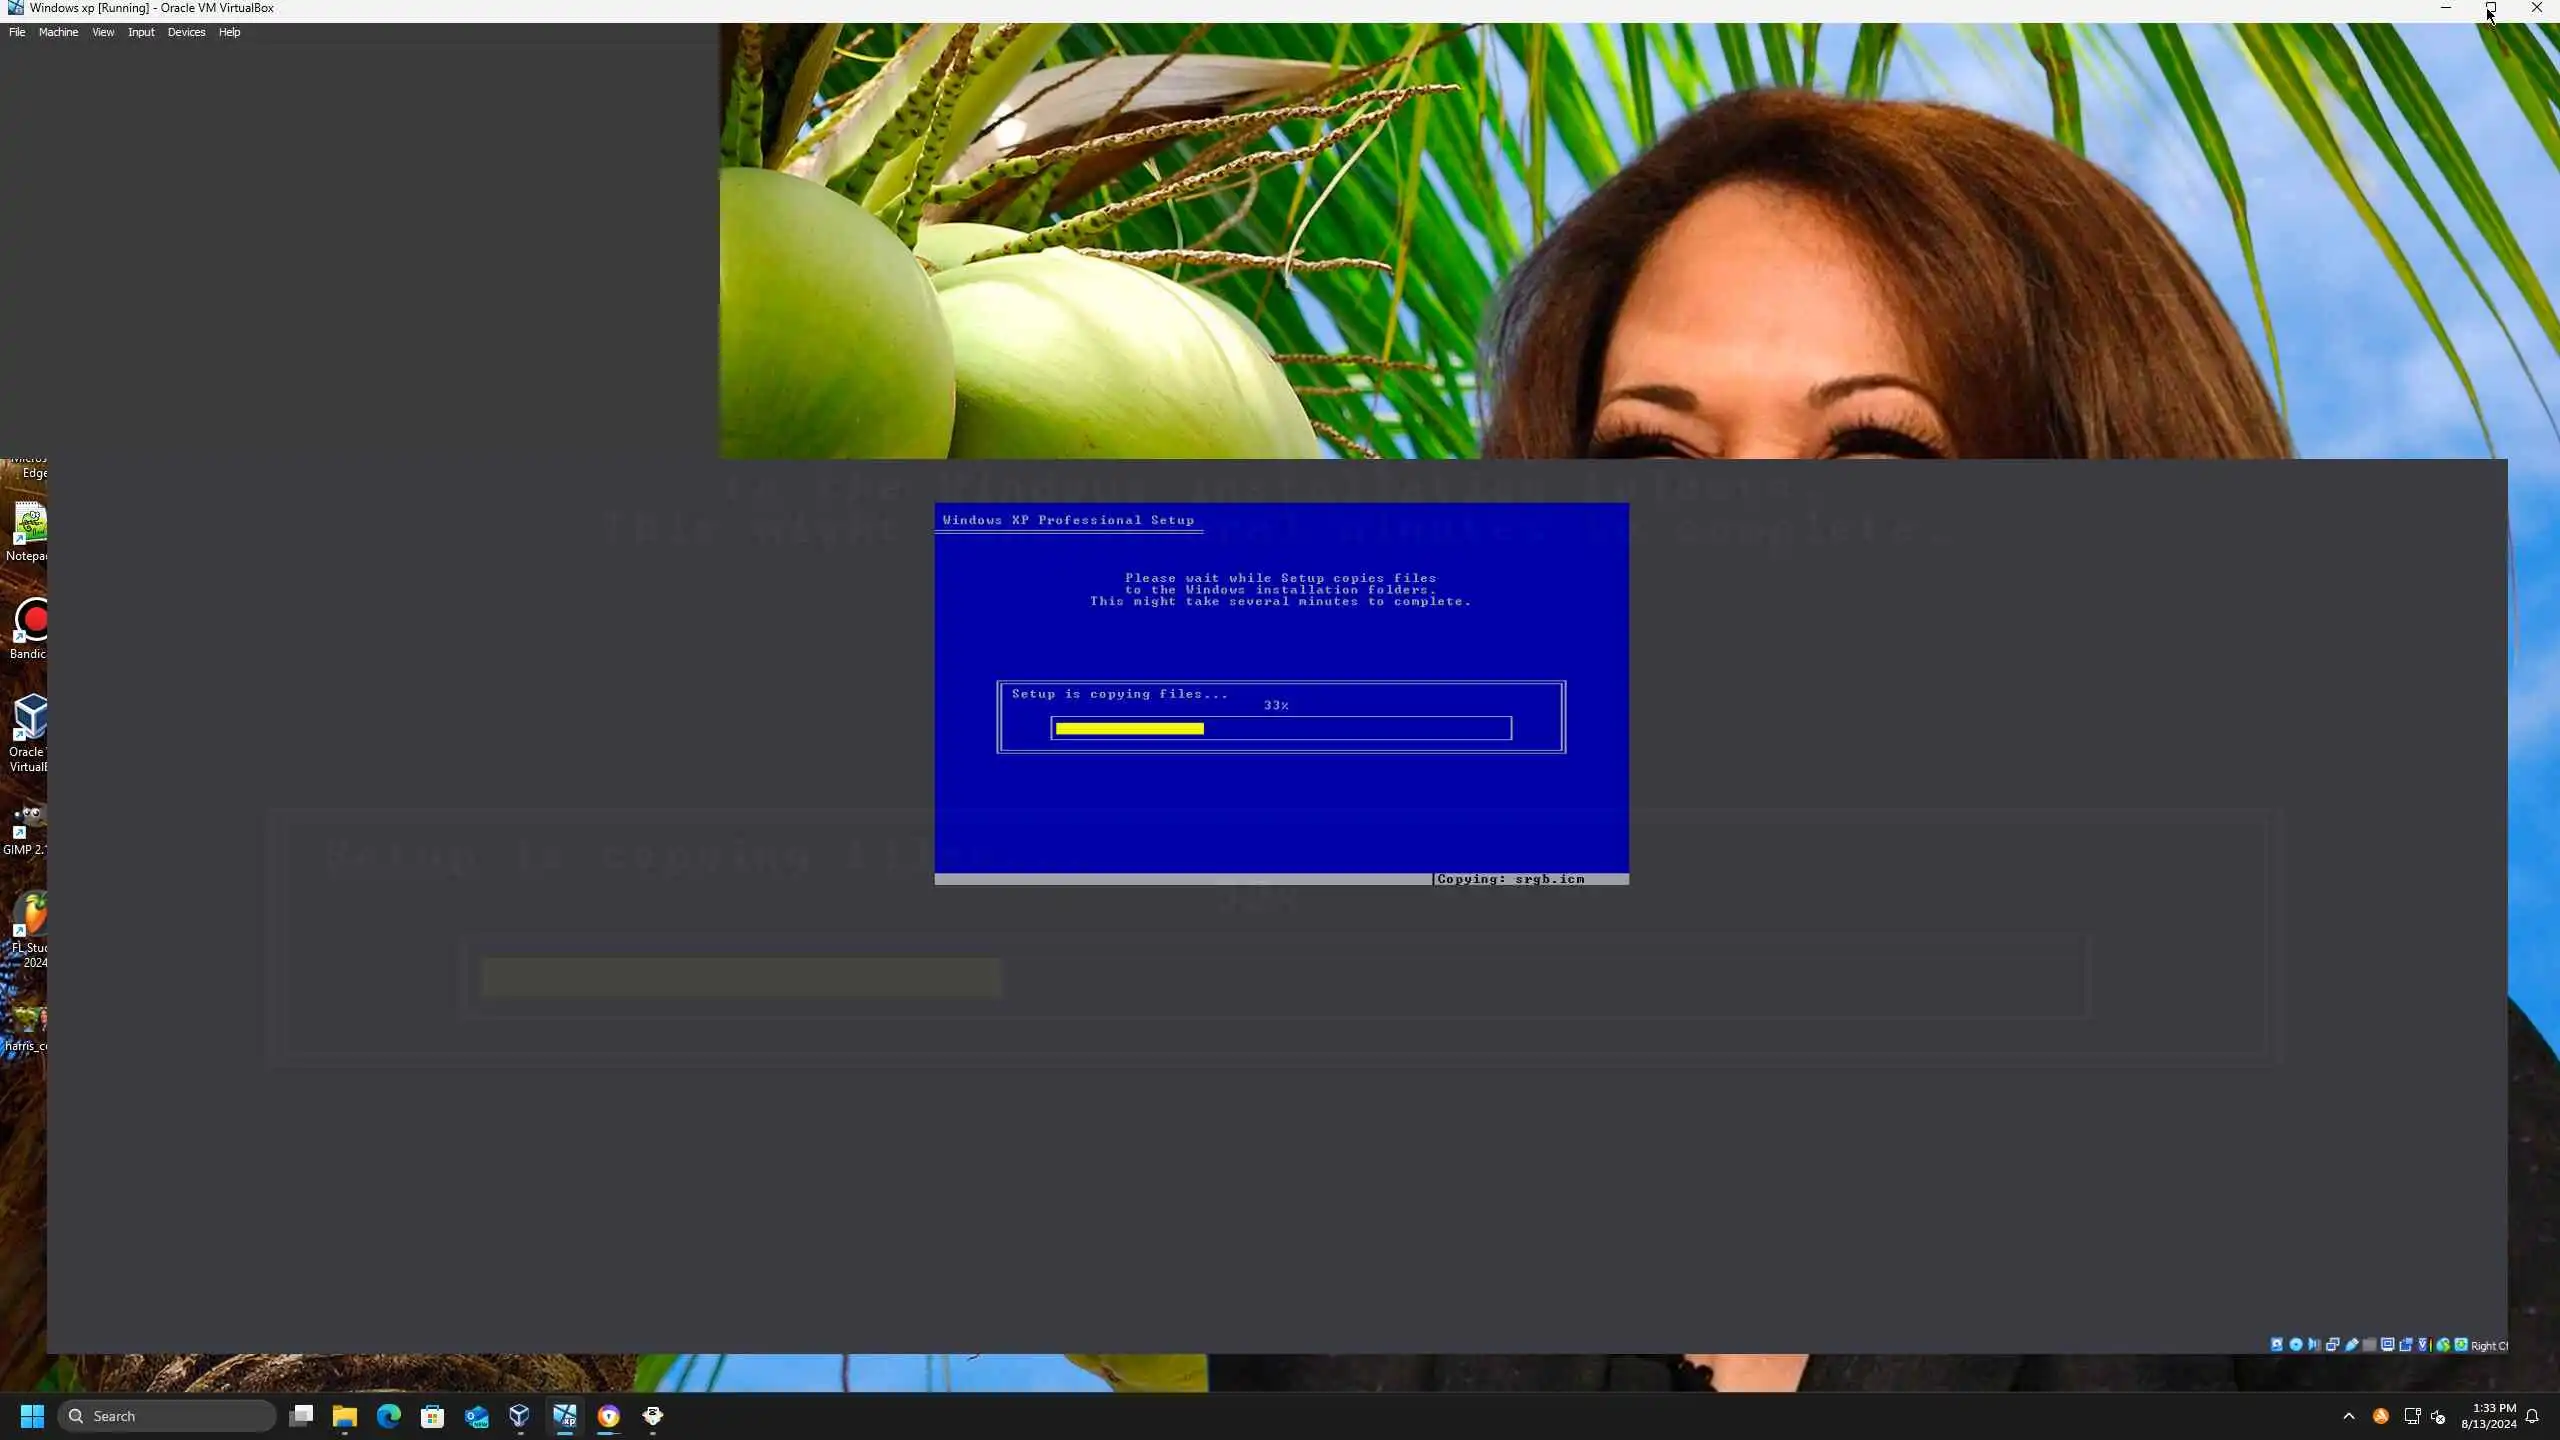Open the Input menu
Screen dimensions: 2560x1440
coord(141,32)
